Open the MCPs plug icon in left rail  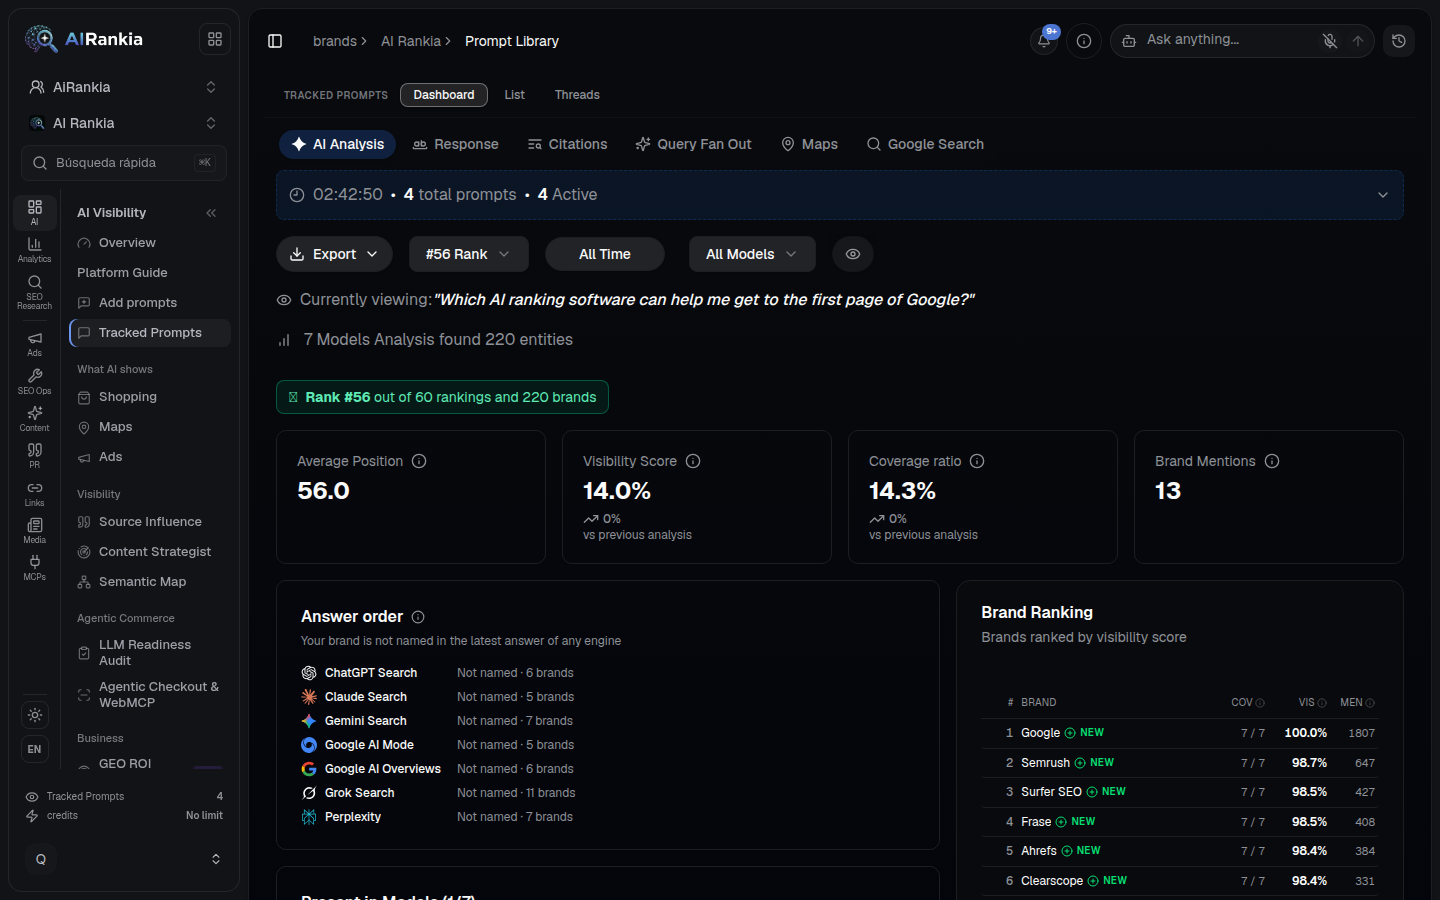pos(34,568)
